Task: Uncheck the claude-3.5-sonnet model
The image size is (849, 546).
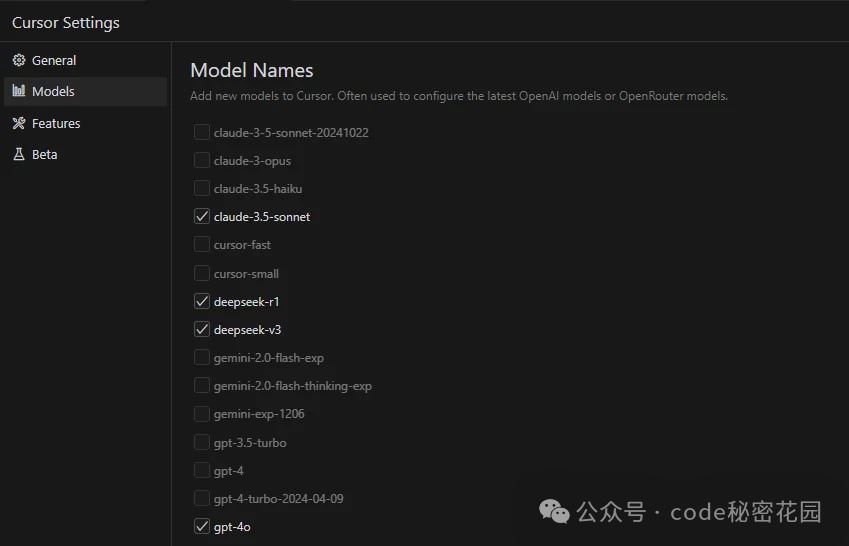Action: [202, 216]
